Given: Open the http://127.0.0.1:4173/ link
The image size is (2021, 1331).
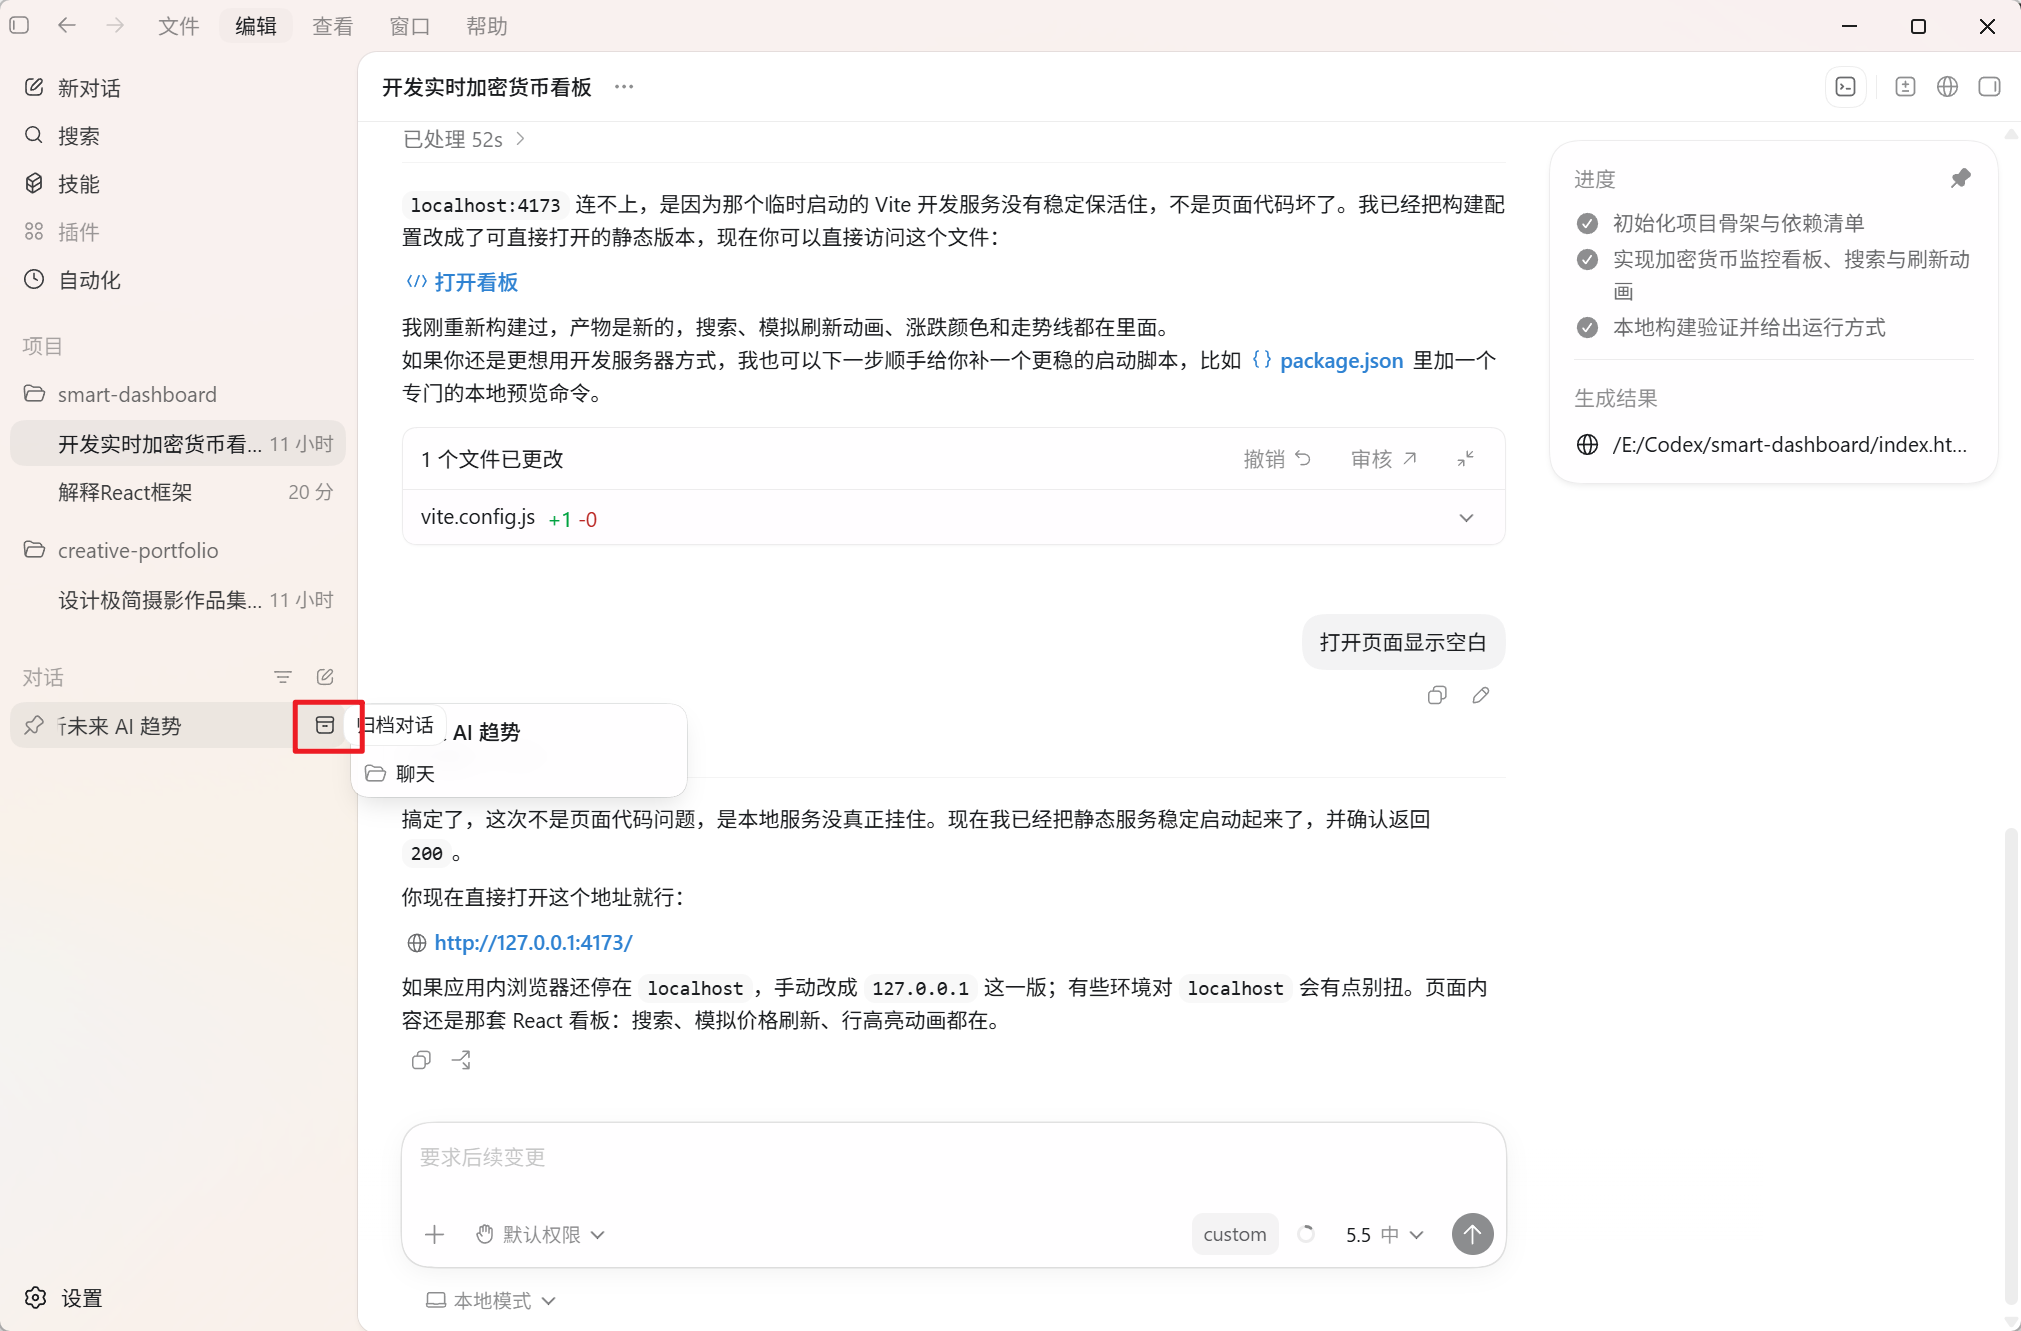Looking at the screenshot, I should tap(533, 942).
